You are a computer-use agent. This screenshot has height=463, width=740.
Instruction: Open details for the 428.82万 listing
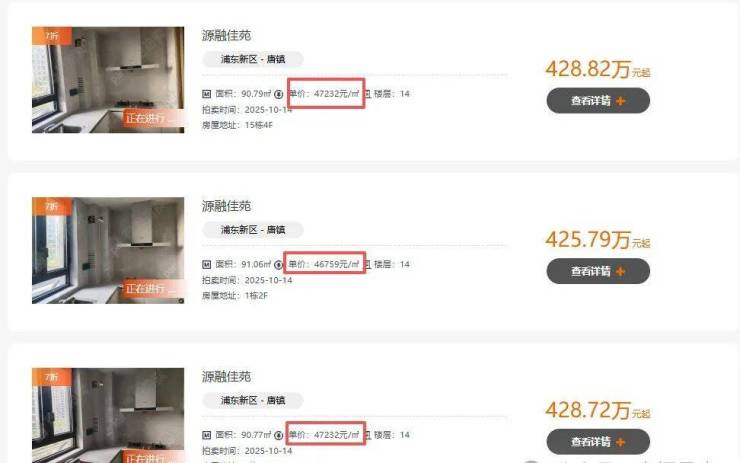point(598,101)
